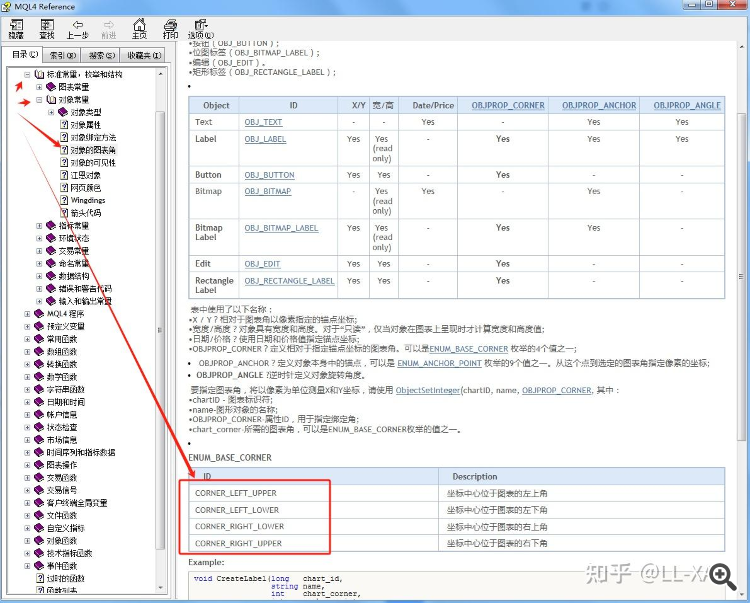
Task: Switch to the 收藏夹 tab
Action: [x=143, y=55]
